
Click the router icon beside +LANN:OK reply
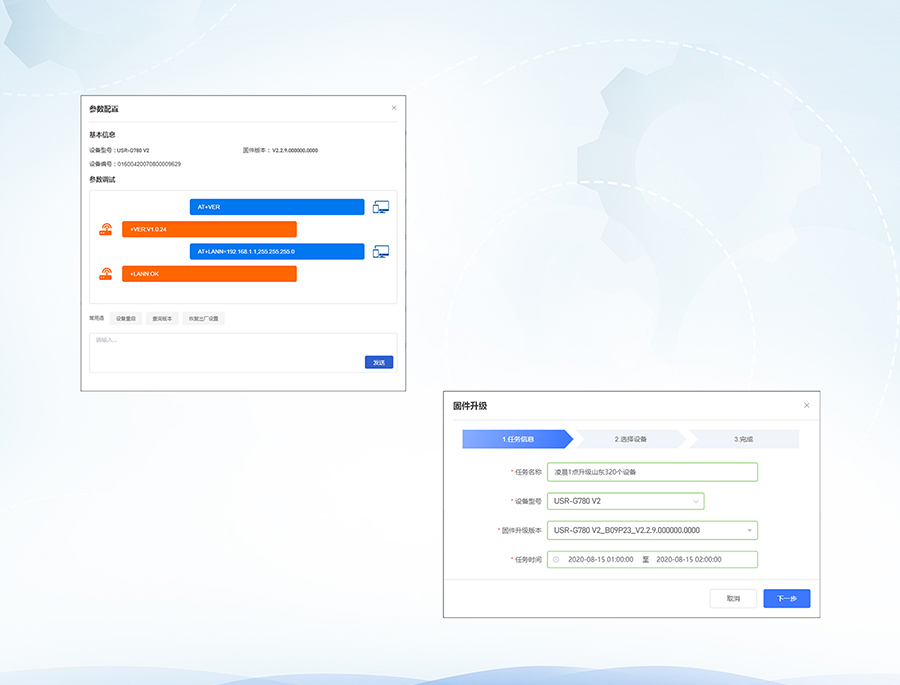pyautogui.click(x=106, y=274)
